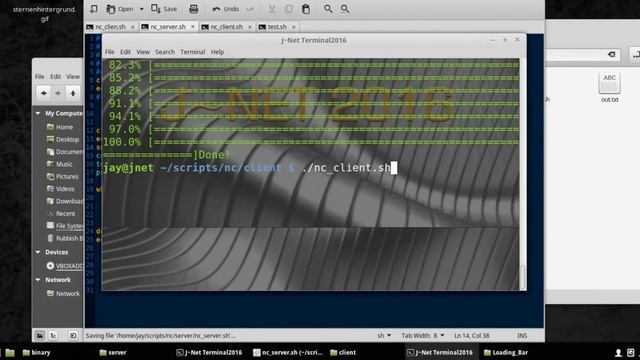Open File menu in file manager window
This screenshot has width=640, height=360.
click(x=40, y=76)
